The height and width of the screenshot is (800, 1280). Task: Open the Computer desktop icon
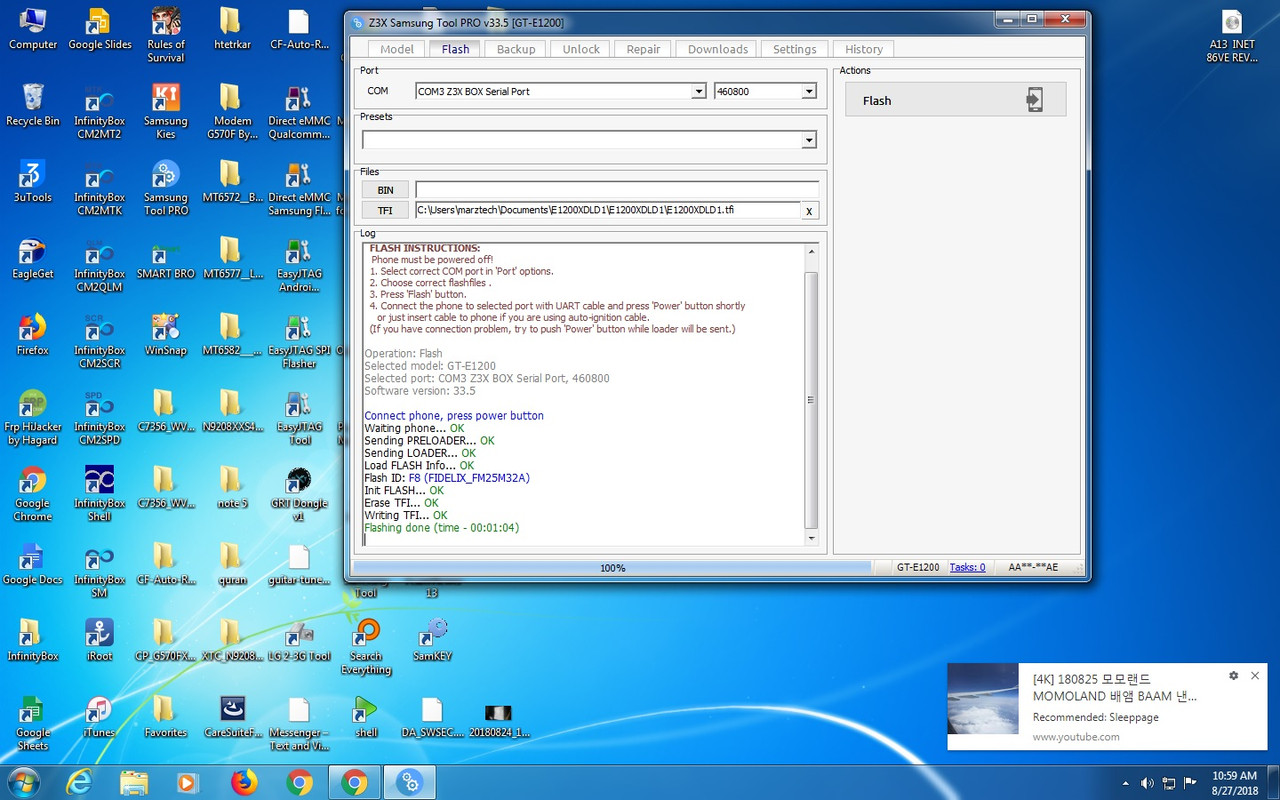tap(33, 28)
